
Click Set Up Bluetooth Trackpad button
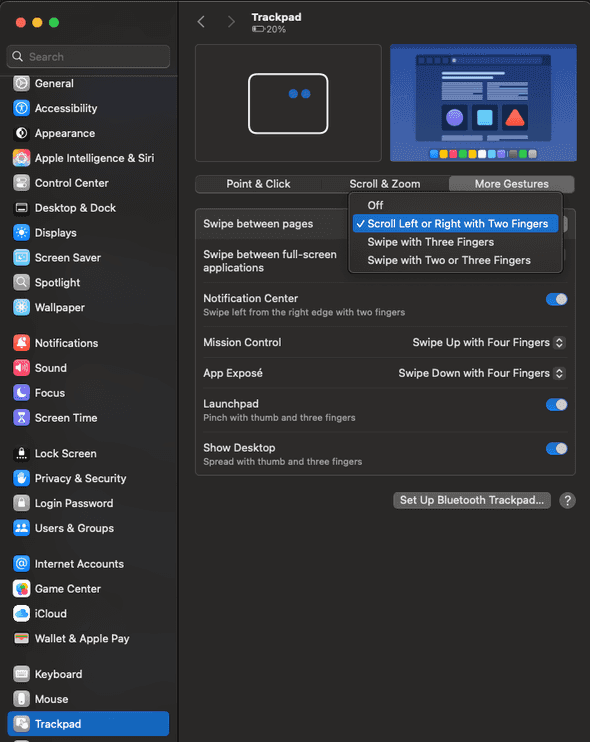click(472, 500)
